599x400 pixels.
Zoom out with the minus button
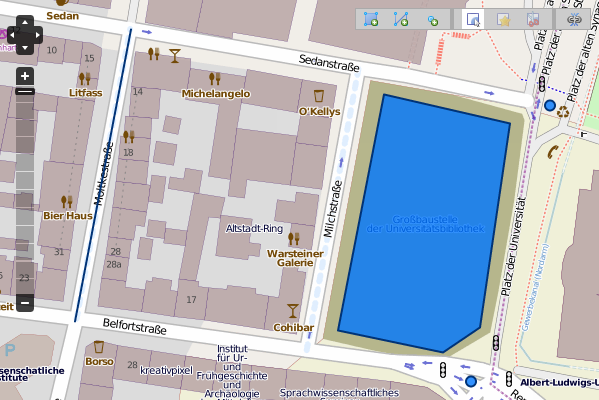pos(25,303)
